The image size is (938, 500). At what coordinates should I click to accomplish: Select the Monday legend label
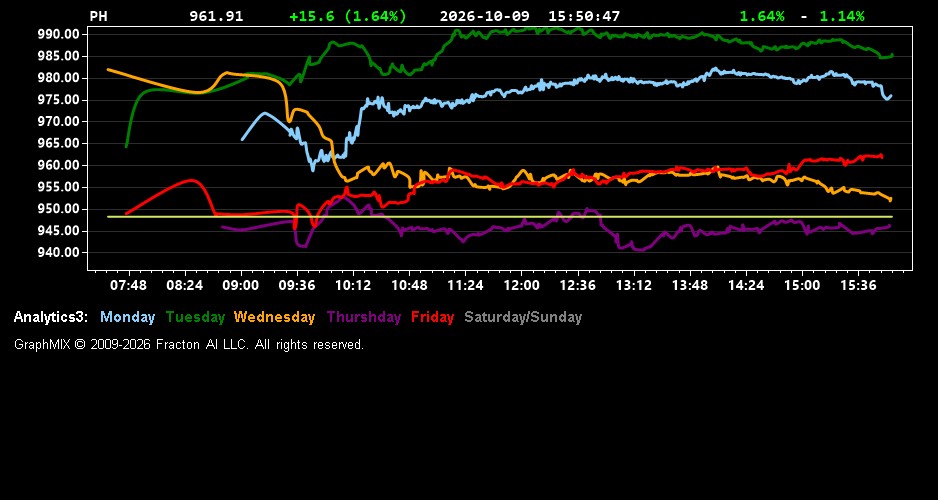coord(127,318)
